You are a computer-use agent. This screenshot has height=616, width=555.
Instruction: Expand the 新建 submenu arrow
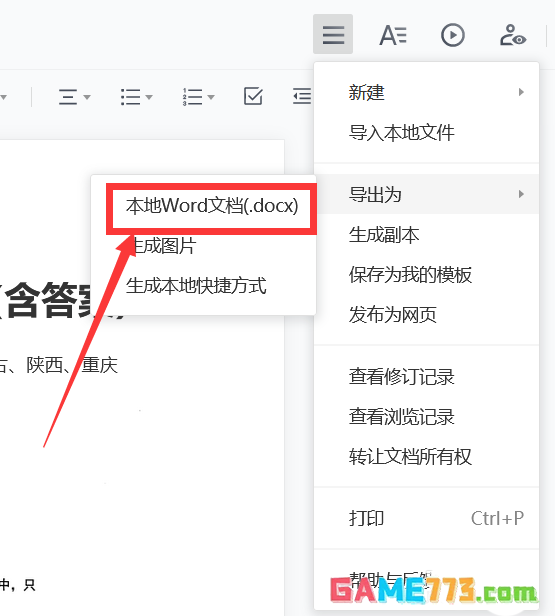[521, 92]
